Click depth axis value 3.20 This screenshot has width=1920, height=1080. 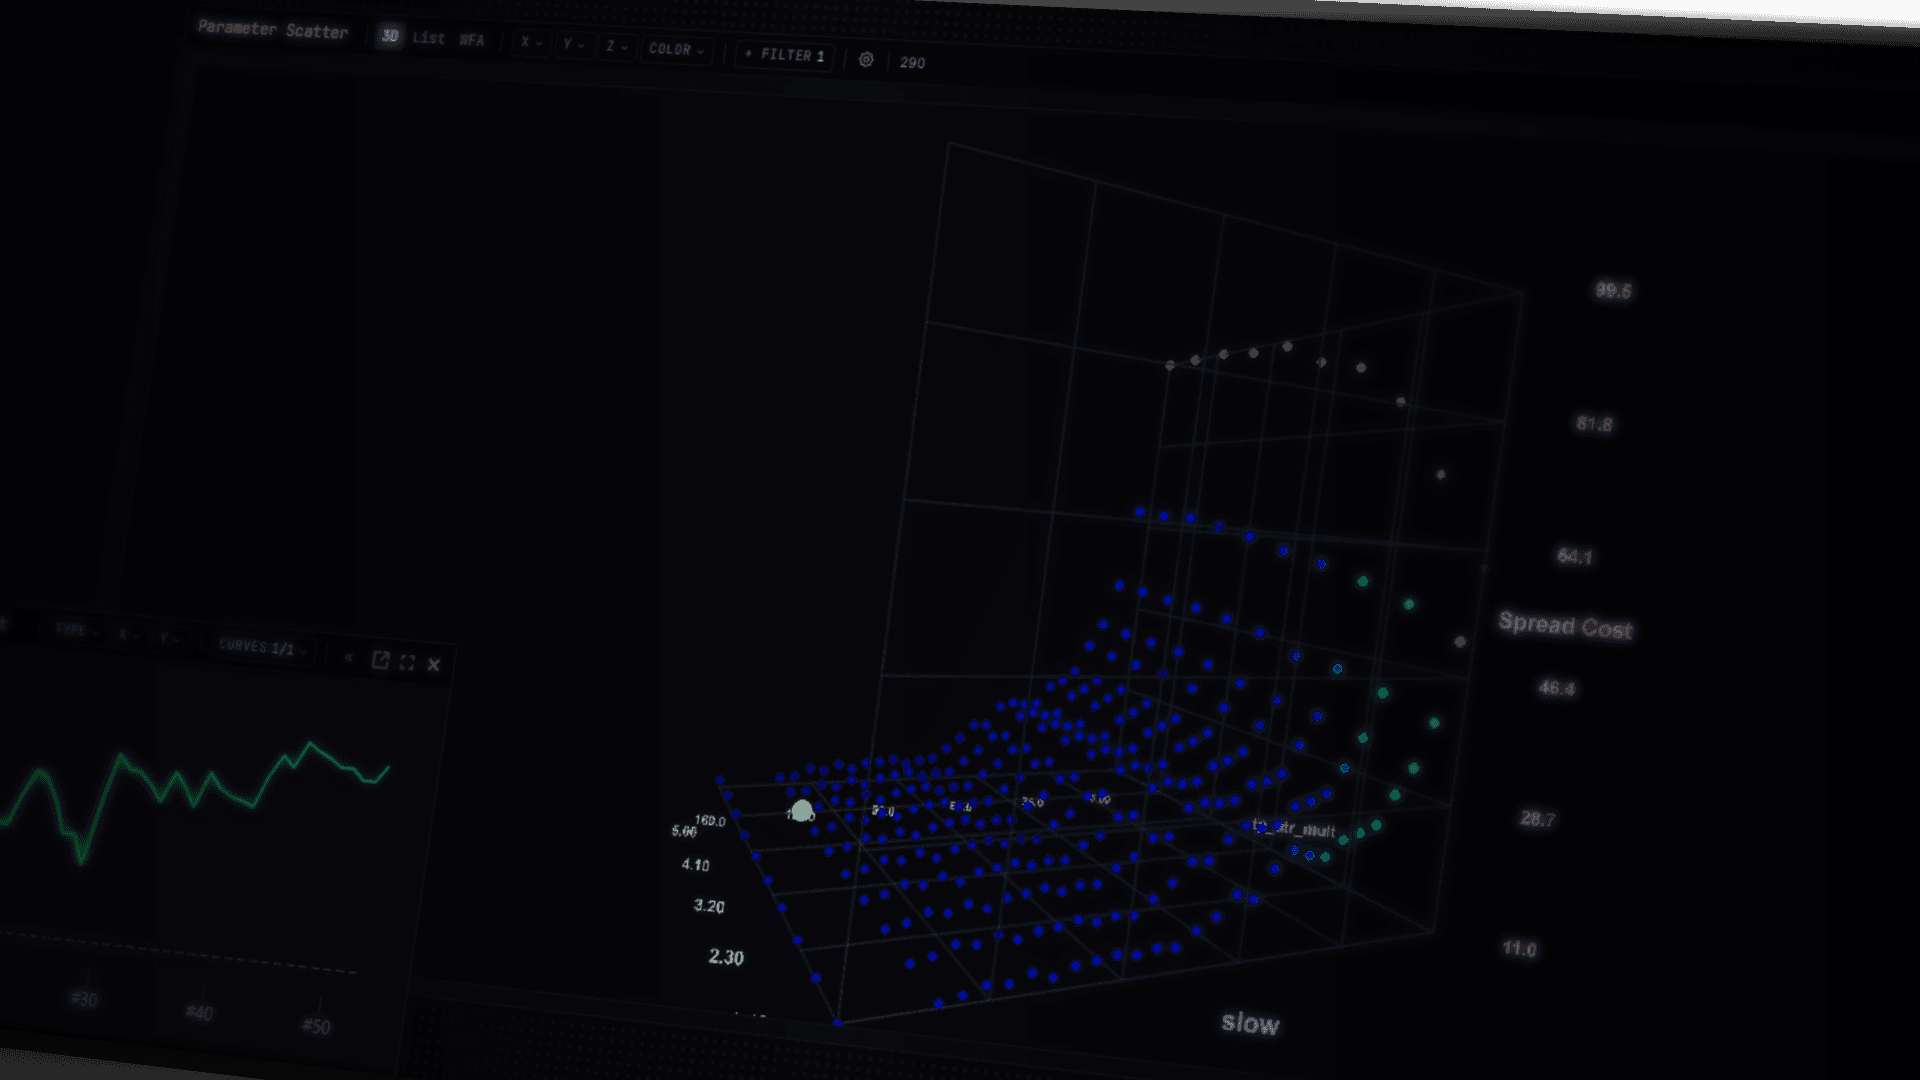click(x=709, y=906)
